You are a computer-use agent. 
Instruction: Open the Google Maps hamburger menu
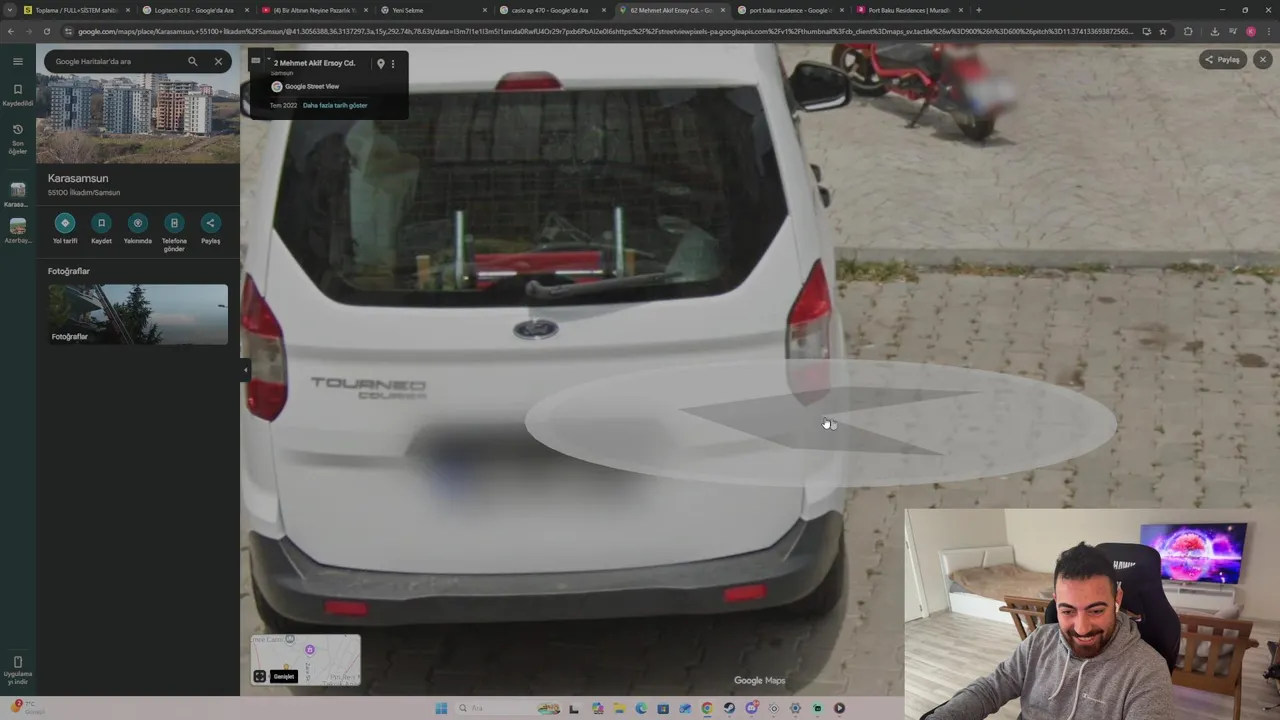pyautogui.click(x=17, y=61)
